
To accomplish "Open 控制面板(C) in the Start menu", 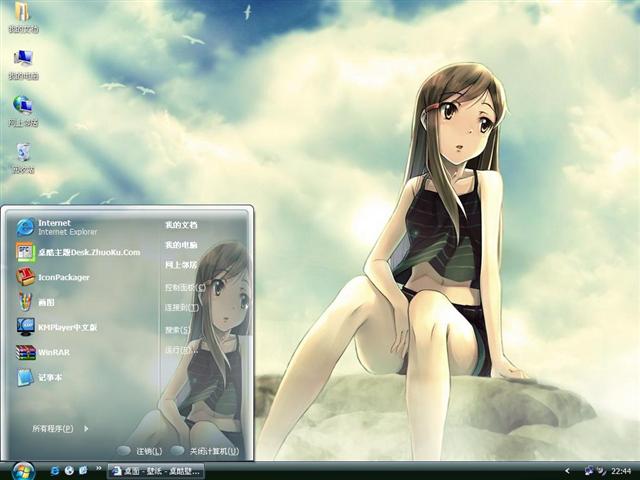I will point(184,287).
